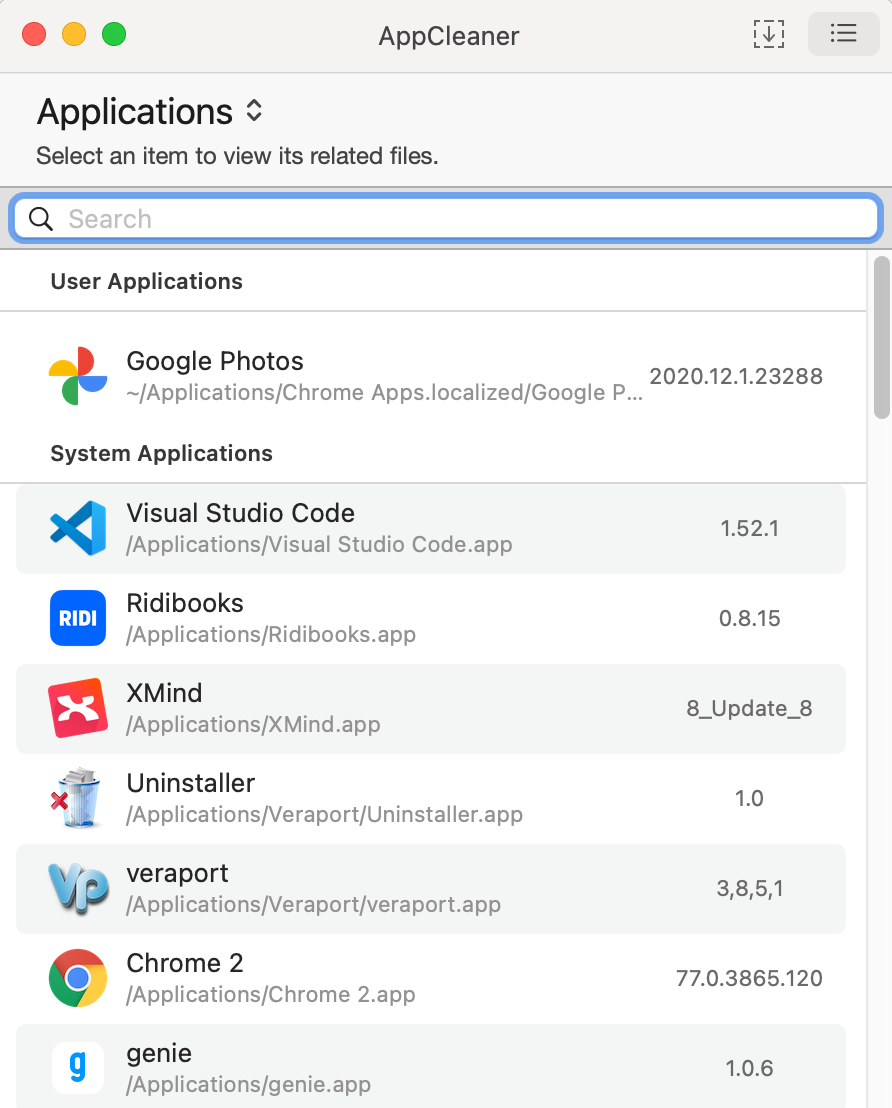
Task: Toggle the application list view button
Action: tap(843, 33)
